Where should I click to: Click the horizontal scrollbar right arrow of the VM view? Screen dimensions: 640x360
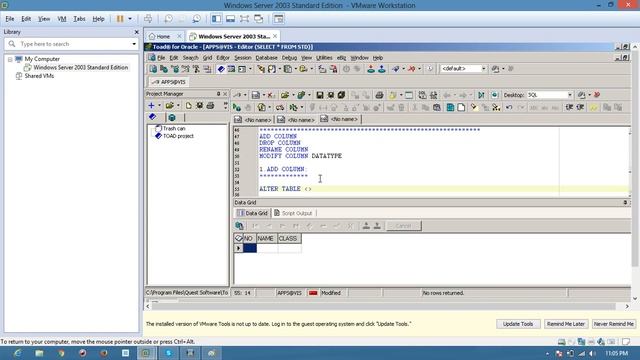[627, 306]
